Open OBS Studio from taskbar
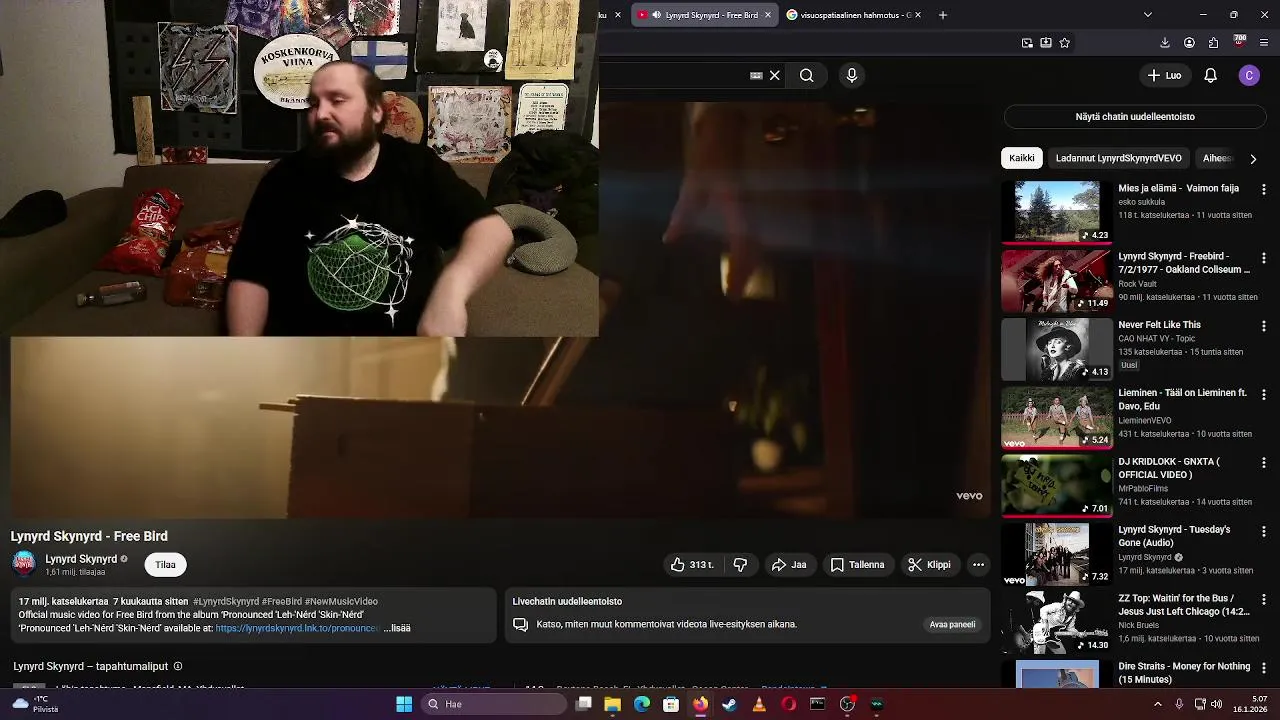Viewport: 1280px width, 720px height. [847, 704]
